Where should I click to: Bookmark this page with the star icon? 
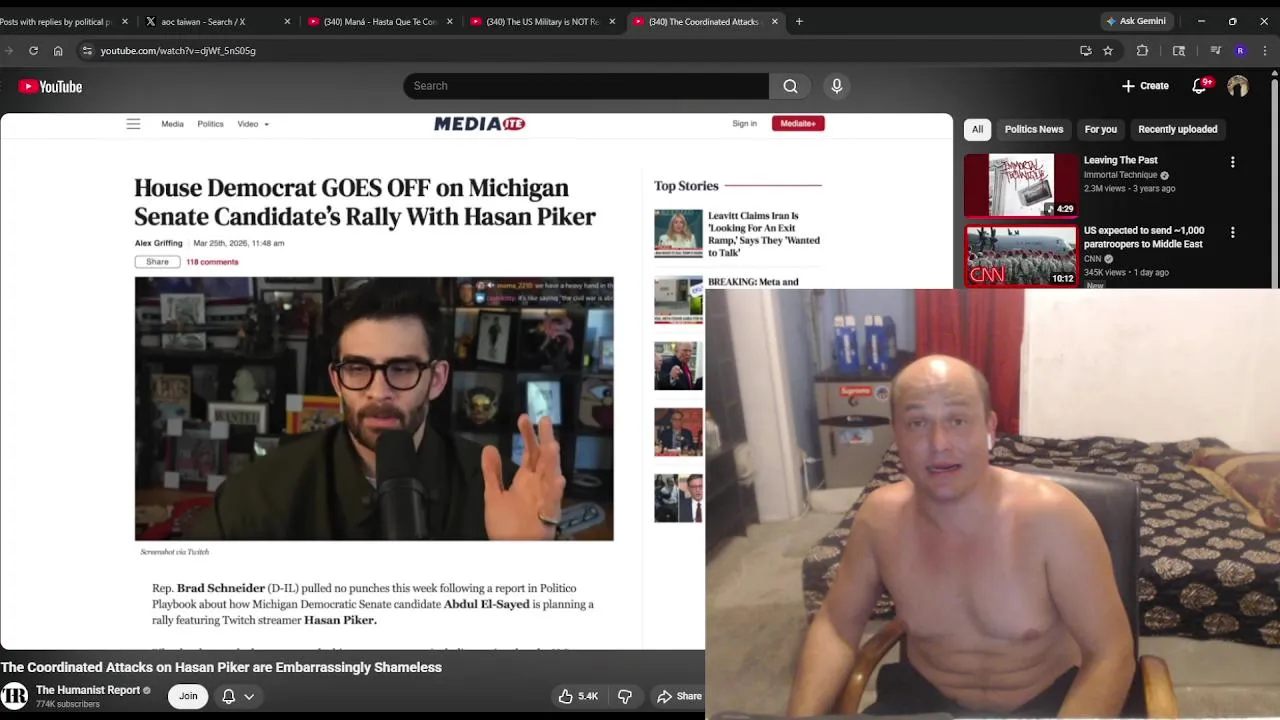pyautogui.click(x=1108, y=50)
